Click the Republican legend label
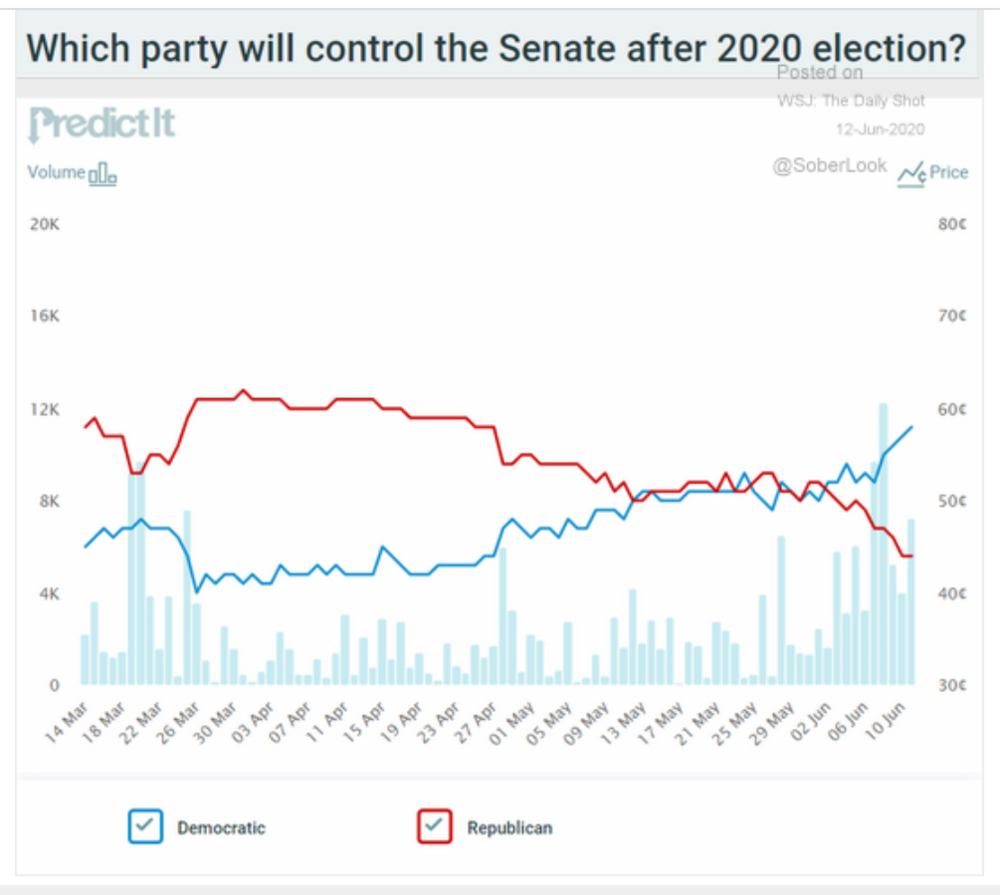Viewport: 1000px width, 895px height. click(x=510, y=828)
